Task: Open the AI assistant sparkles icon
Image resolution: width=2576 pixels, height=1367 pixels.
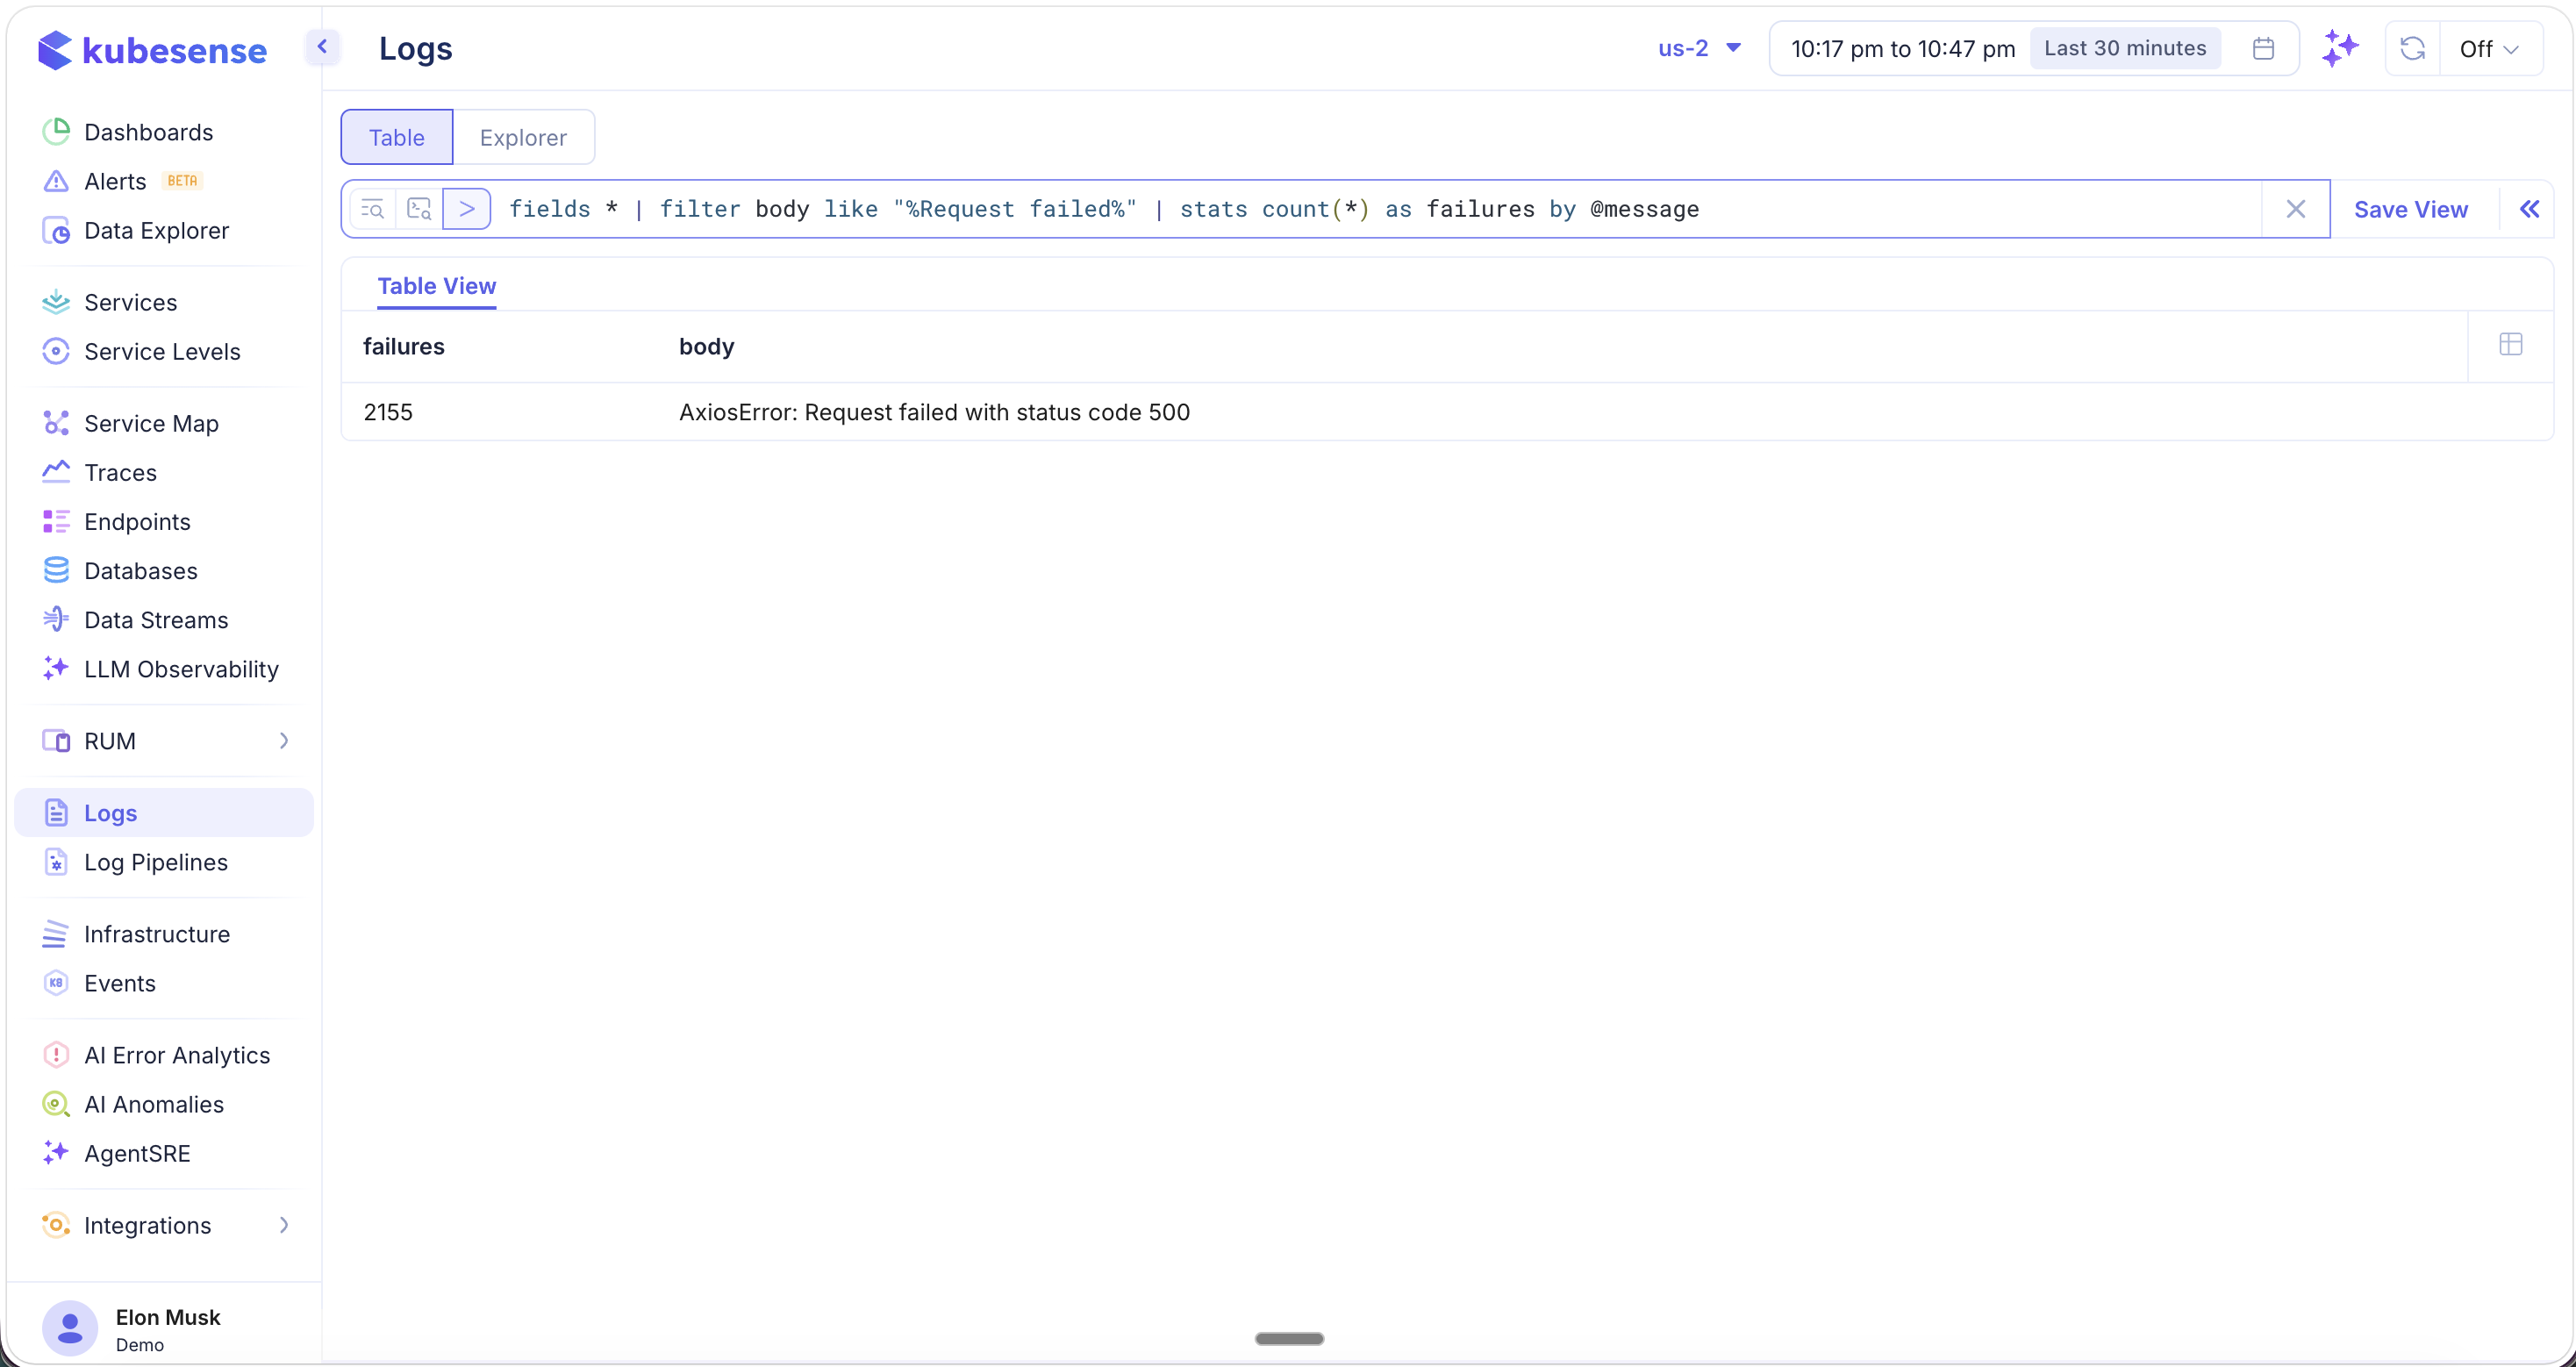Action: pos(2340,47)
